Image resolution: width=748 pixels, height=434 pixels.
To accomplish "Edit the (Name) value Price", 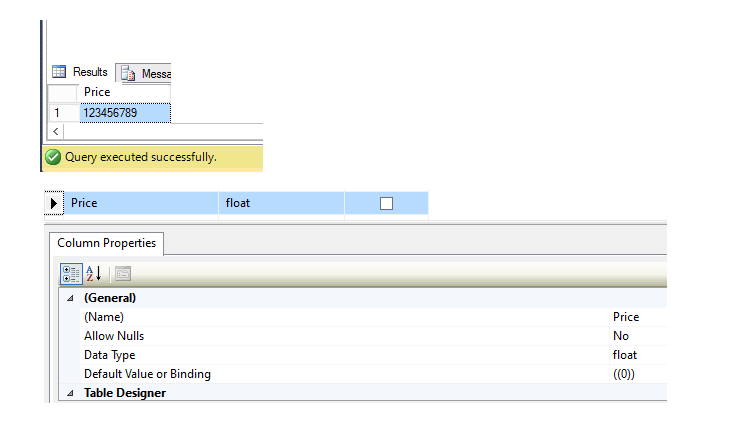I will pos(638,317).
